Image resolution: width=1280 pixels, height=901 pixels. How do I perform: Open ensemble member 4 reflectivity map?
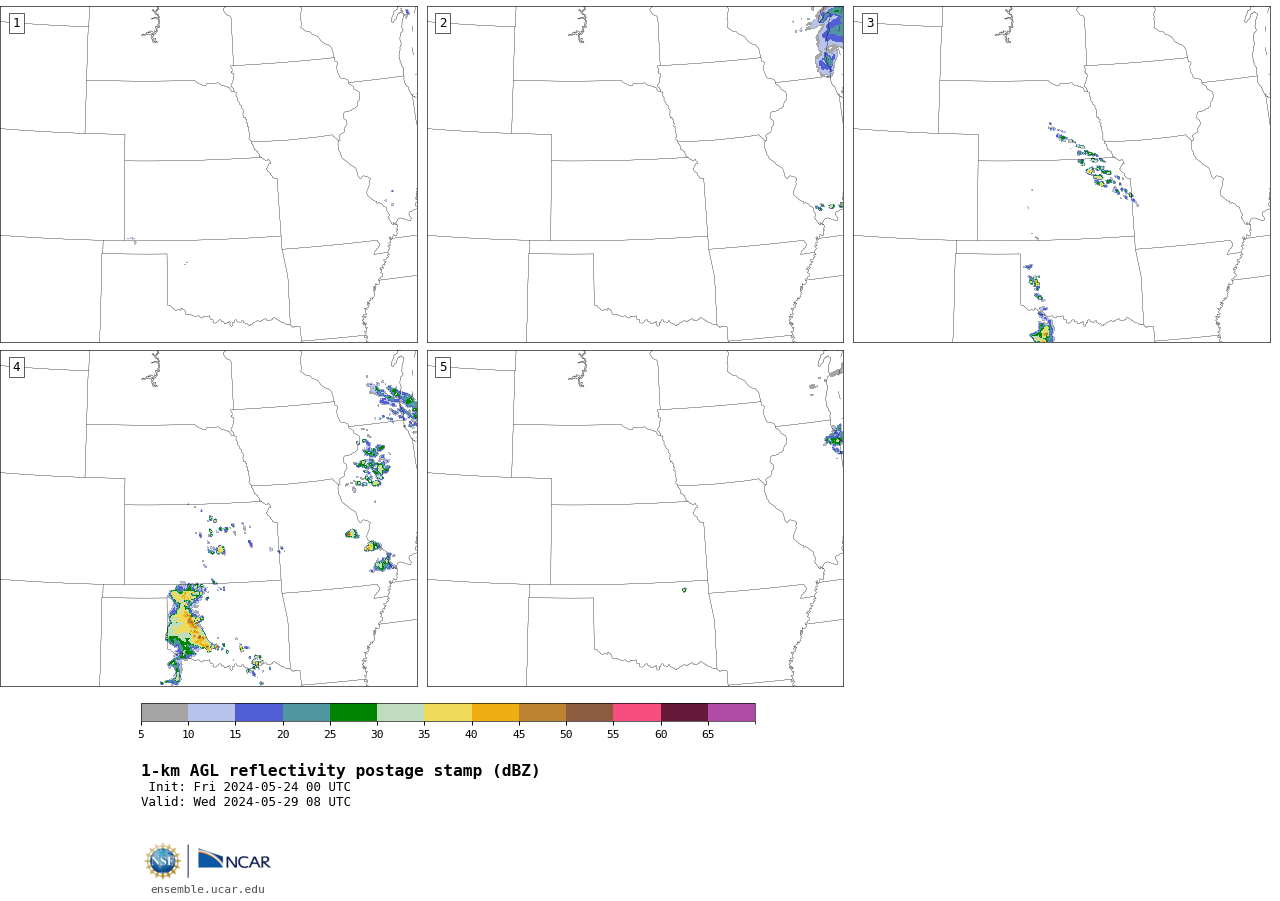pos(209,518)
